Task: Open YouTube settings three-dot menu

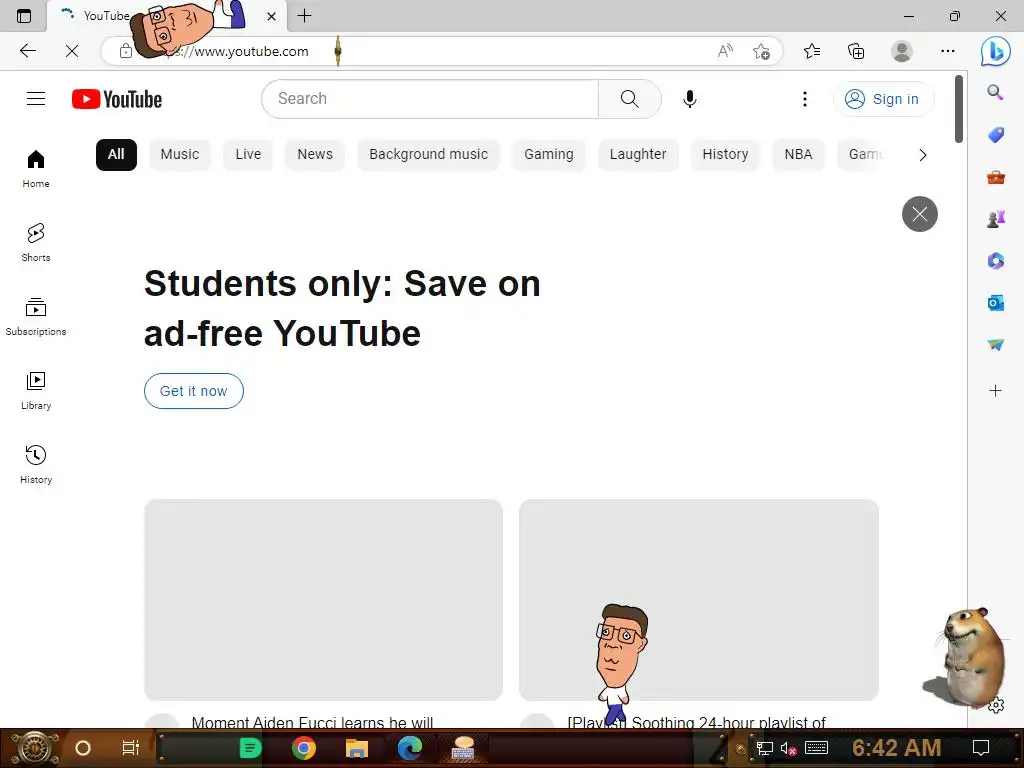Action: click(x=805, y=99)
